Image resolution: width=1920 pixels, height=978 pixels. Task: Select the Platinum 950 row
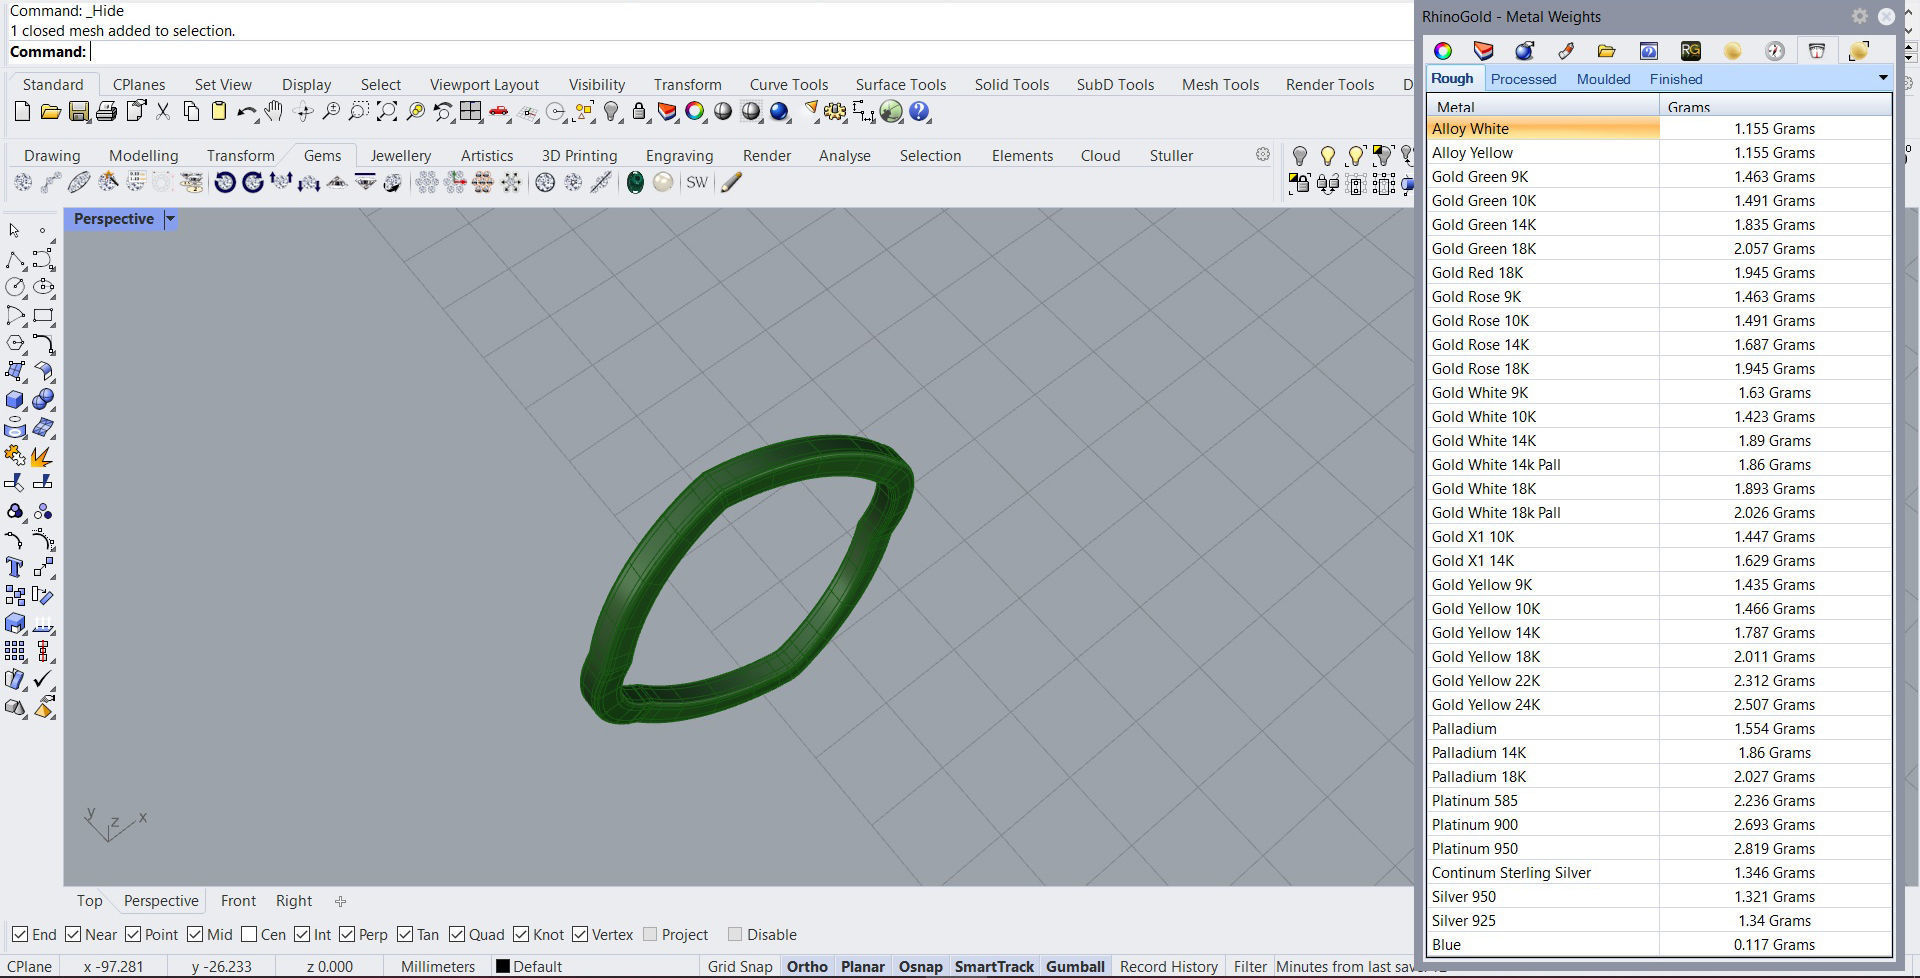click(x=1659, y=848)
